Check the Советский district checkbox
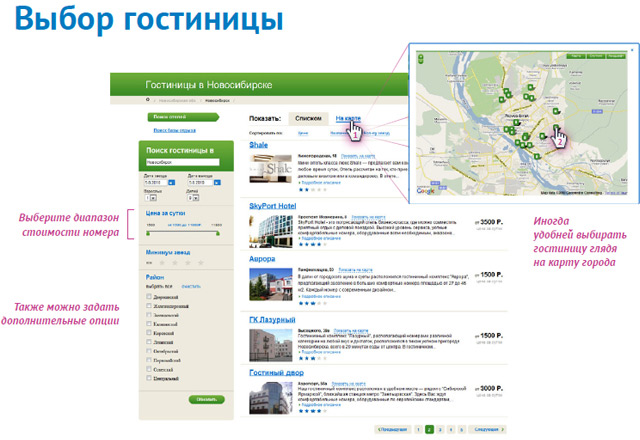Screen dimensions: 640x440 (x=149, y=369)
